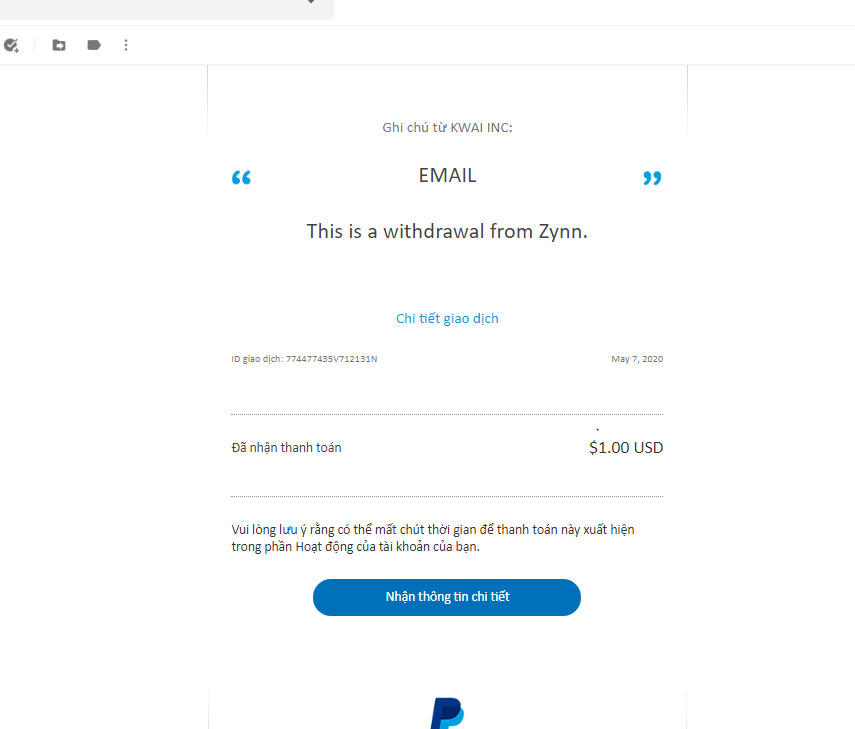Screen dimensions: 855x729
Task: Click the "Đã nhận thanh toán" label
Action: [286, 447]
